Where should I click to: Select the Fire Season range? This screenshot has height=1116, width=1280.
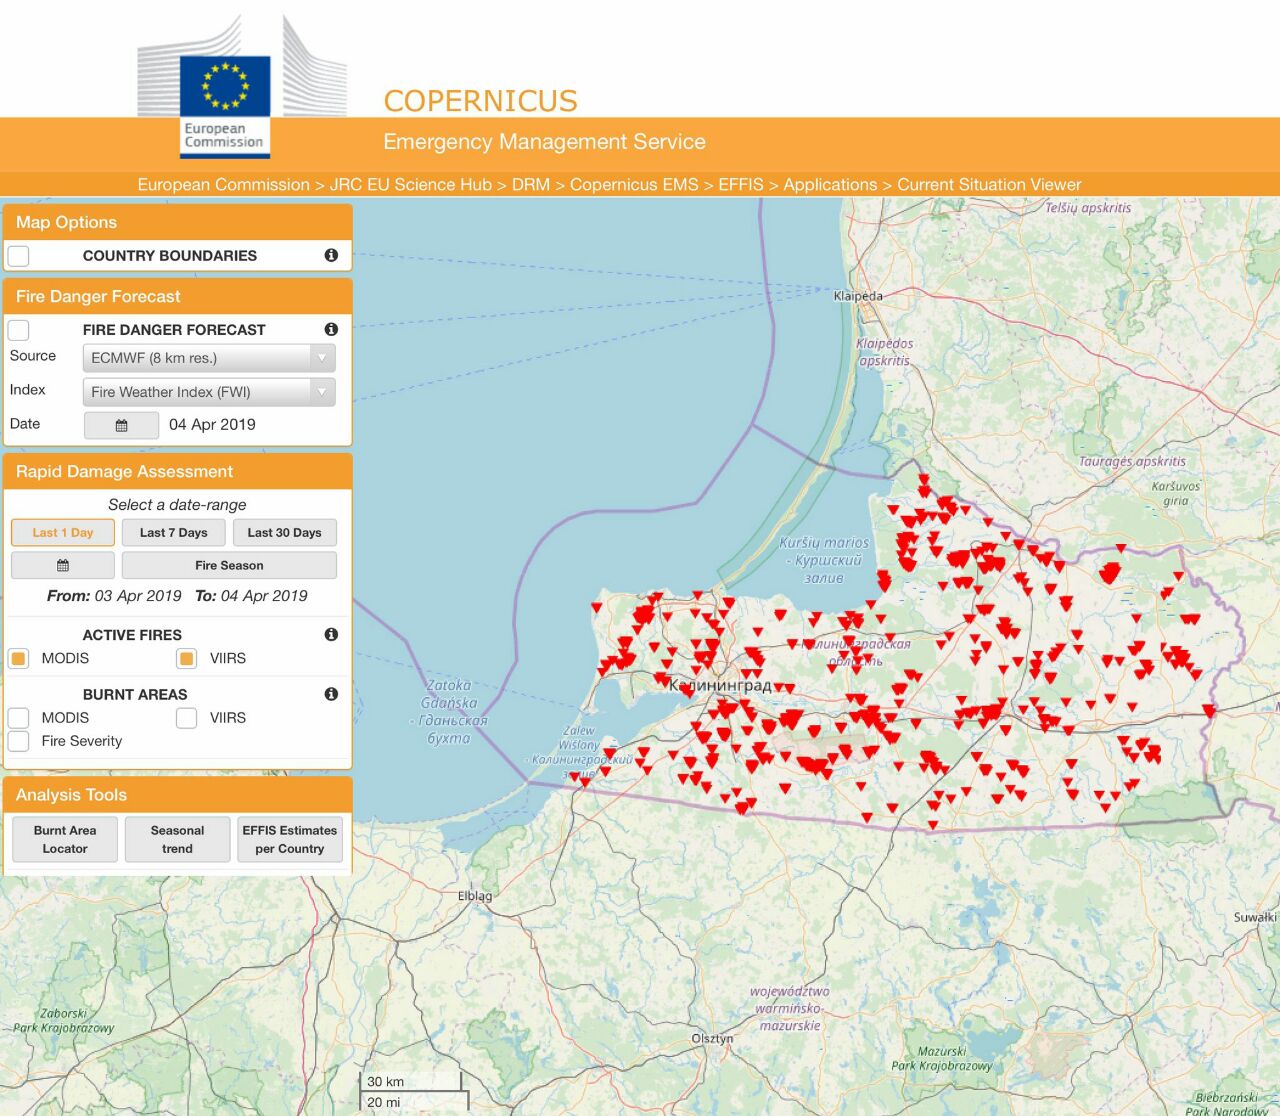(x=229, y=565)
